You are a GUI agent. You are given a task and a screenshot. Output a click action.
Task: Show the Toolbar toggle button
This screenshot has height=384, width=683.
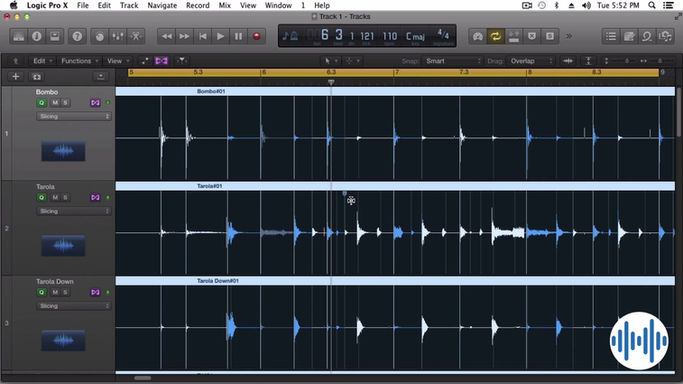point(54,36)
